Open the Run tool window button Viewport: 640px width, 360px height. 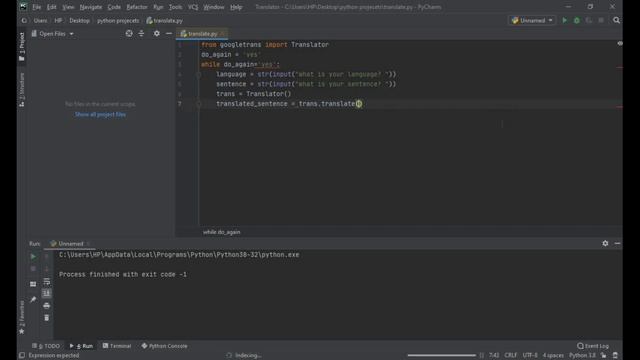pos(81,346)
